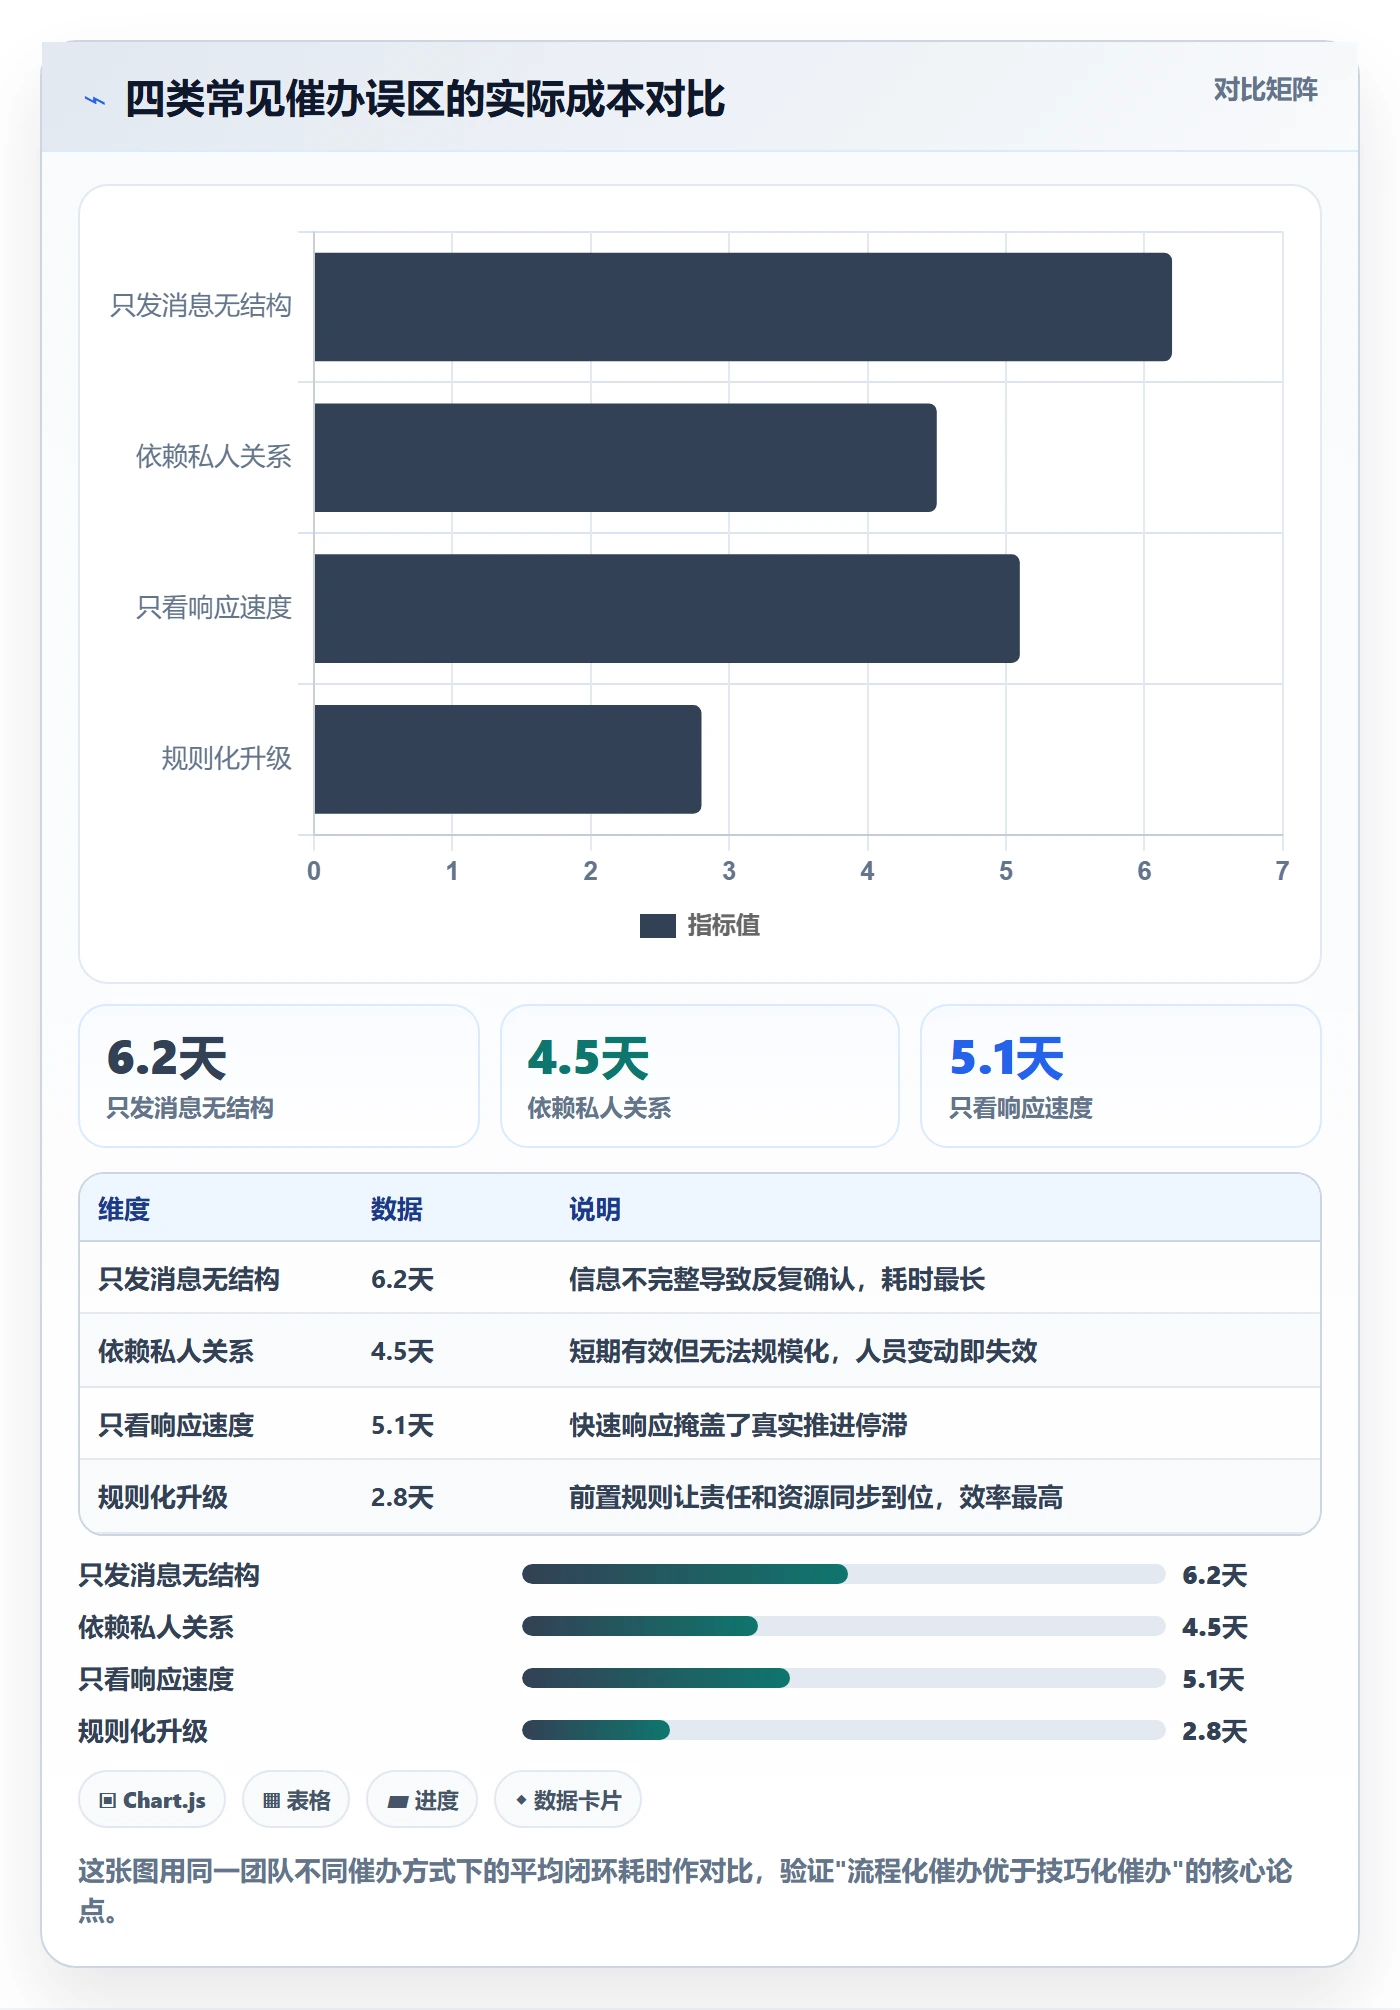The image size is (1400, 2010).
Task: Click the 对比矩阵 label in the header
Action: (1265, 90)
